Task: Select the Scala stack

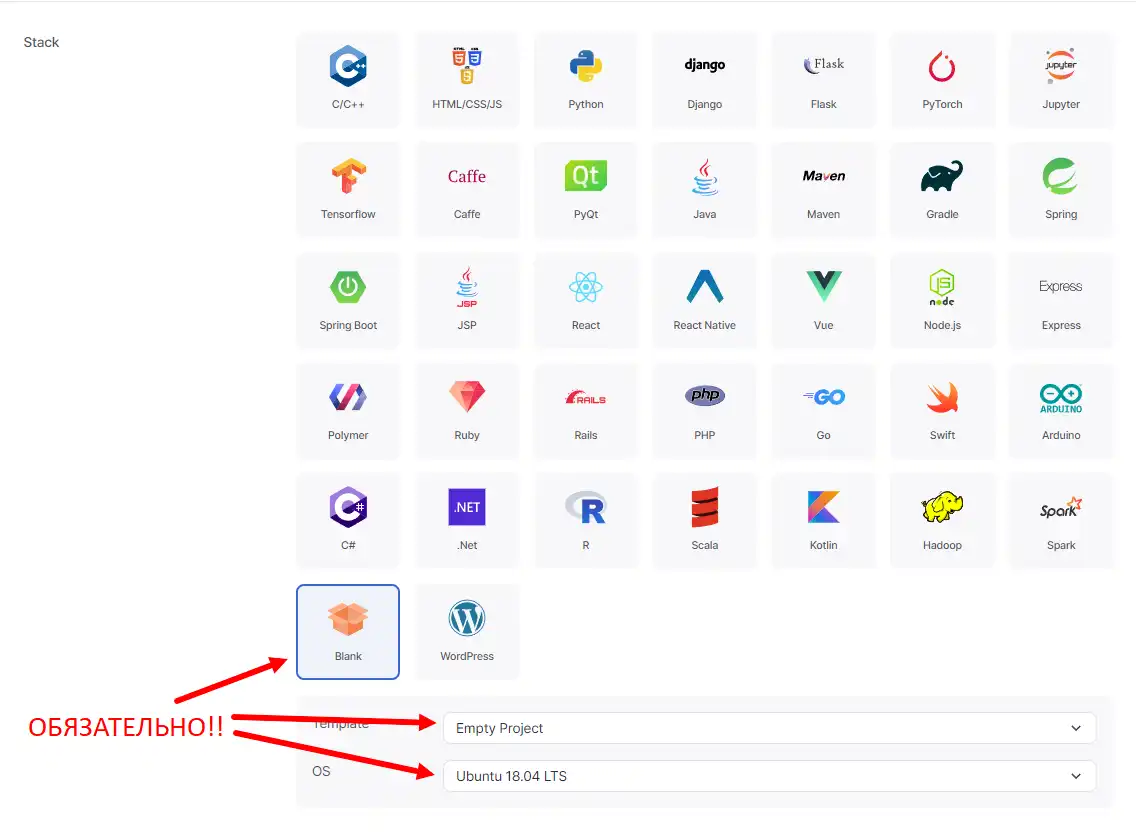Action: [x=704, y=521]
